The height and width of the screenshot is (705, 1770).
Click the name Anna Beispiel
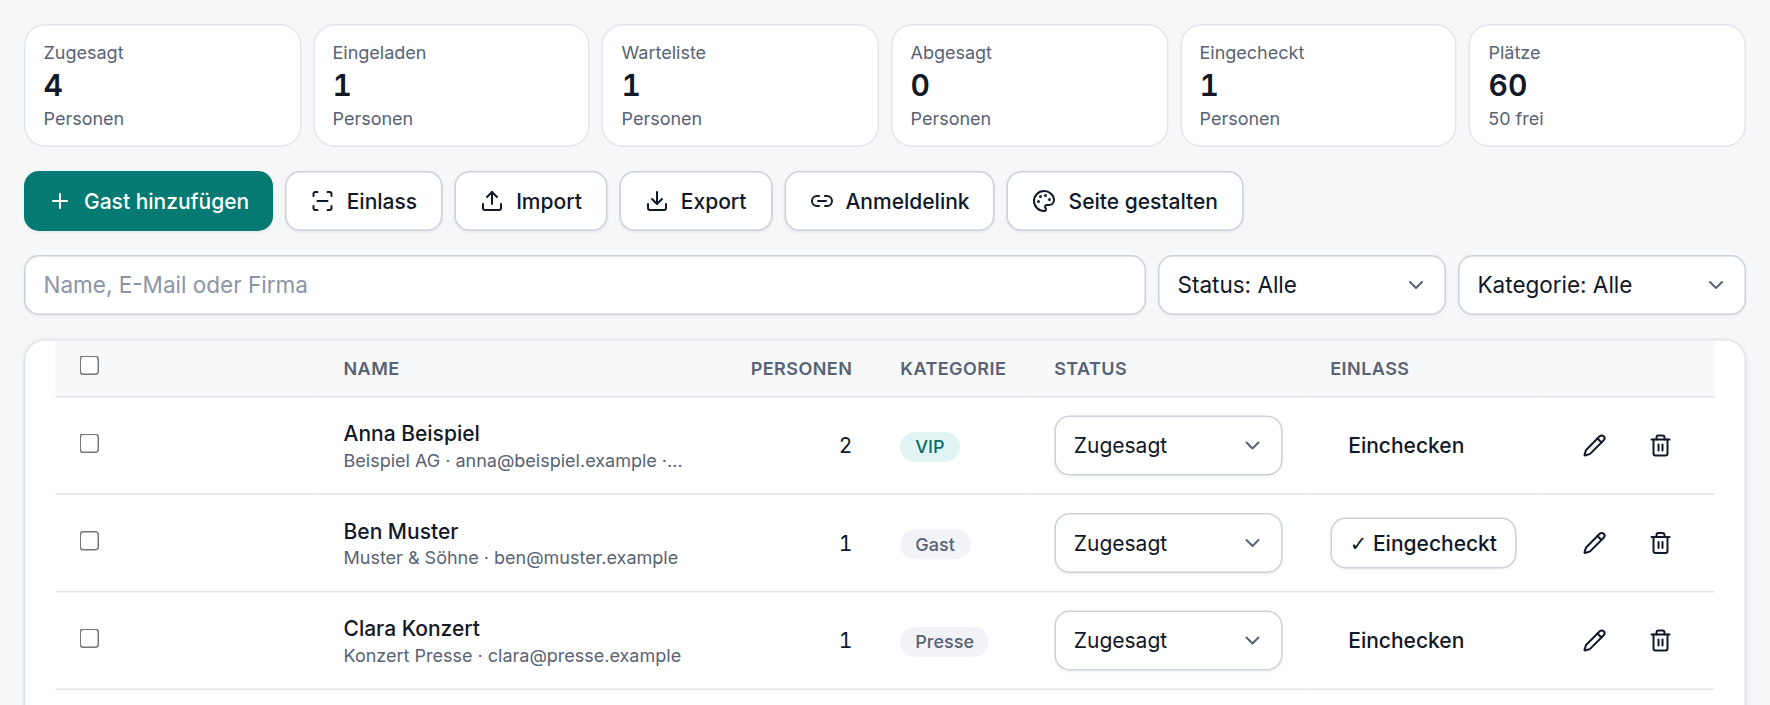pyautogui.click(x=411, y=434)
